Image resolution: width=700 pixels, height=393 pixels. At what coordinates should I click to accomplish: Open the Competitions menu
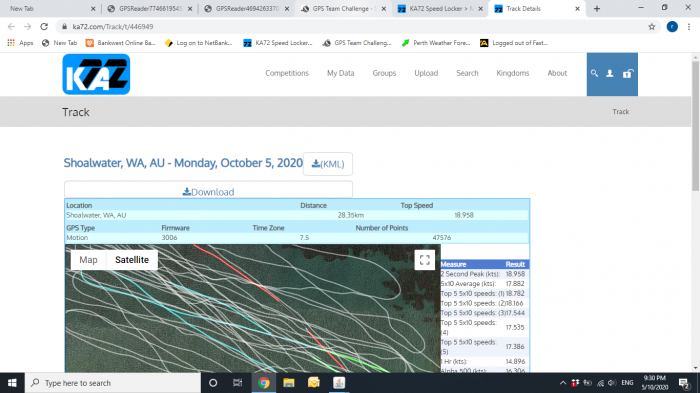click(287, 73)
